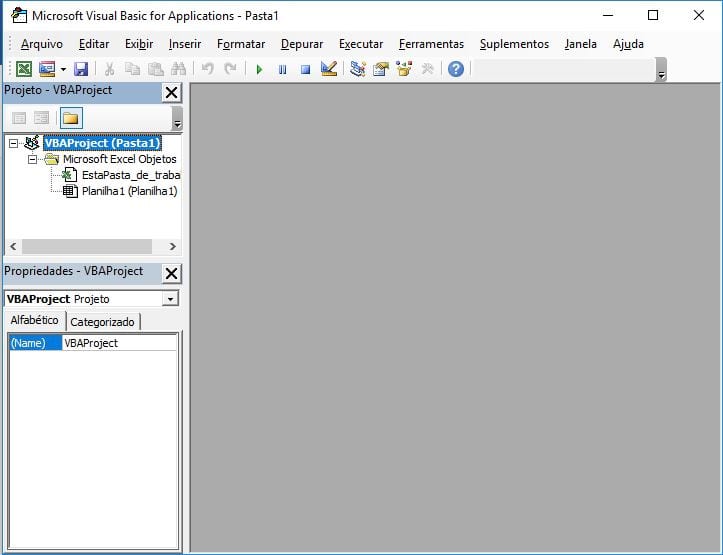The image size is (723, 555).
Task: Click the Paste clipboard icon
Action: [x=155, y=69]
